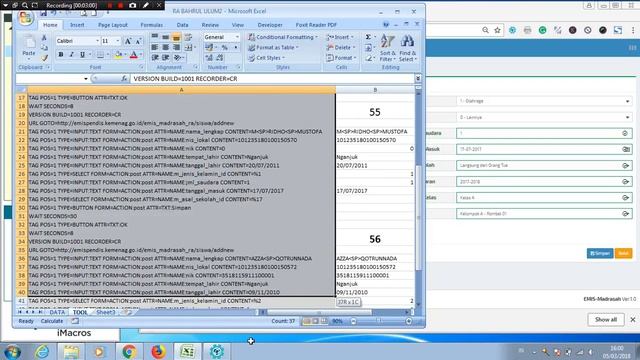
Task: Toggle Underline formatting
Action: (82, 55)
